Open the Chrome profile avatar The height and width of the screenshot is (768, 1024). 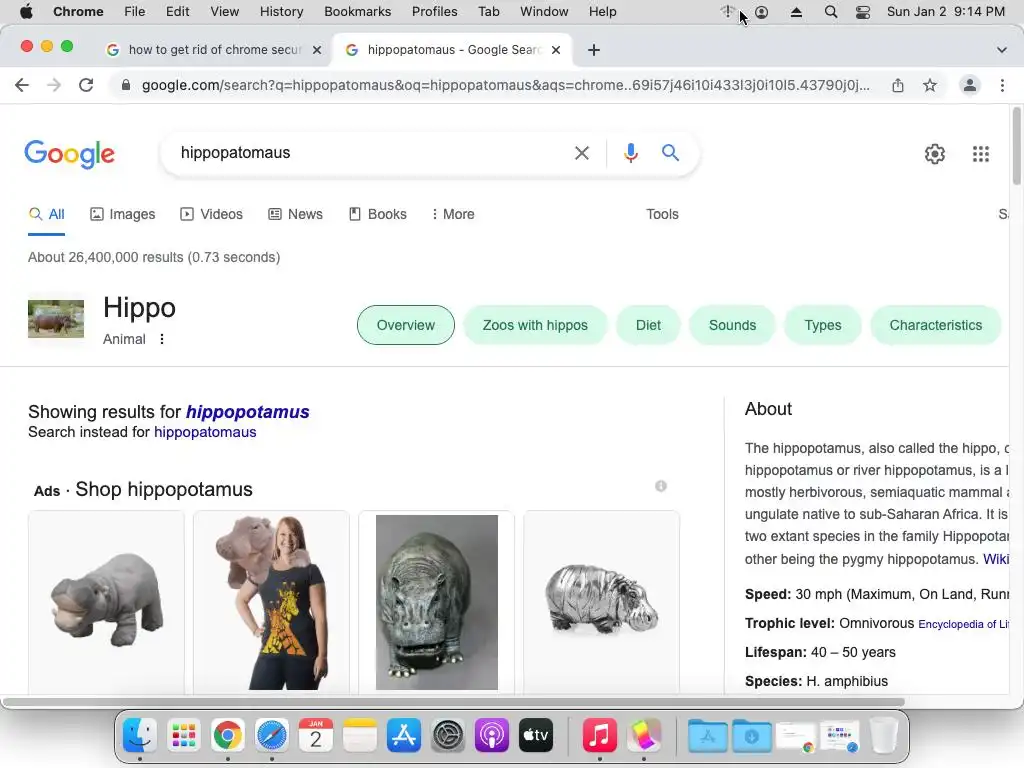970,85
